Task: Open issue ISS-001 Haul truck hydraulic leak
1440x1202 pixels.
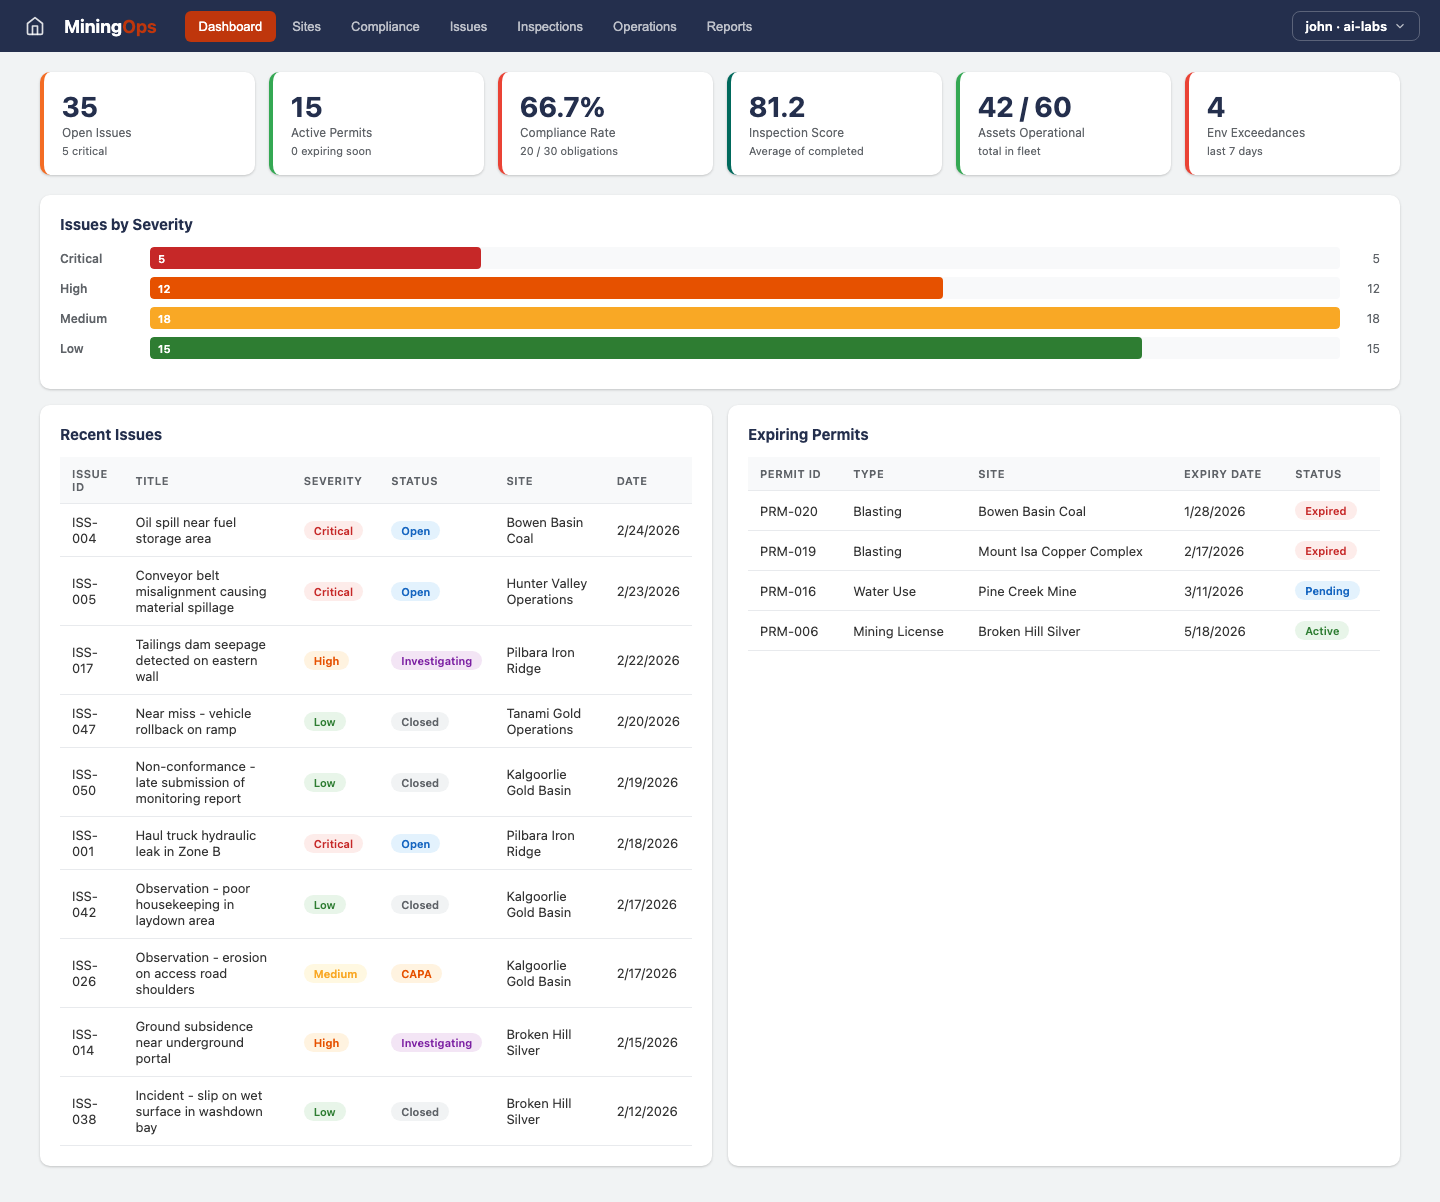Action: (196, 843)
